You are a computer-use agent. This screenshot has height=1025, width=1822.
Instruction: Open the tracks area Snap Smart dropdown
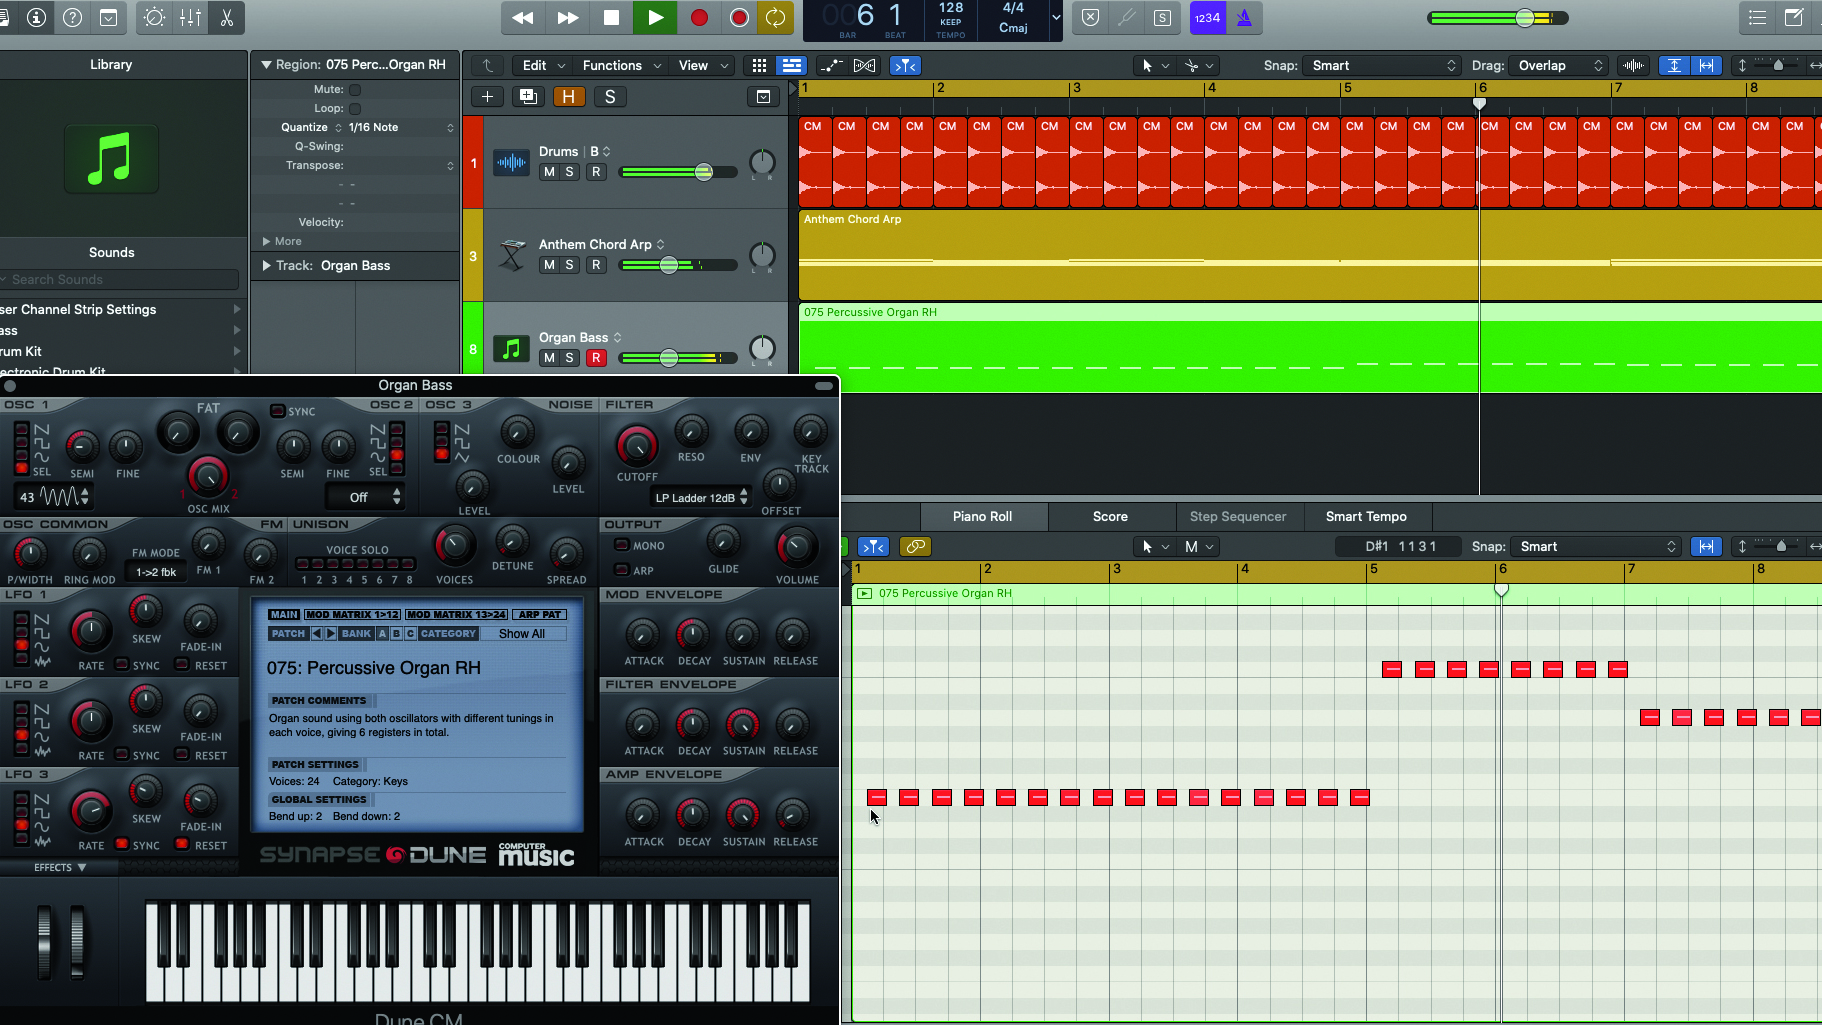pos(1384,66)
